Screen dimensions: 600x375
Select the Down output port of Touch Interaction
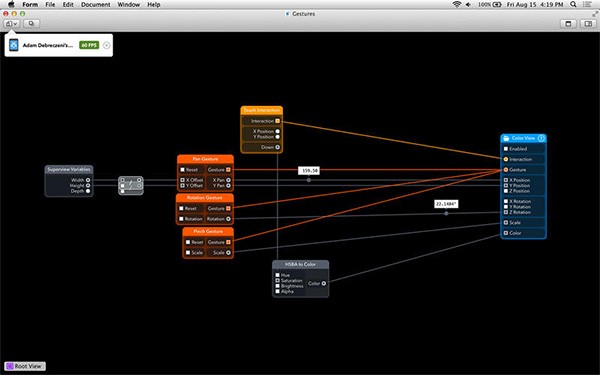click(278, 147)
